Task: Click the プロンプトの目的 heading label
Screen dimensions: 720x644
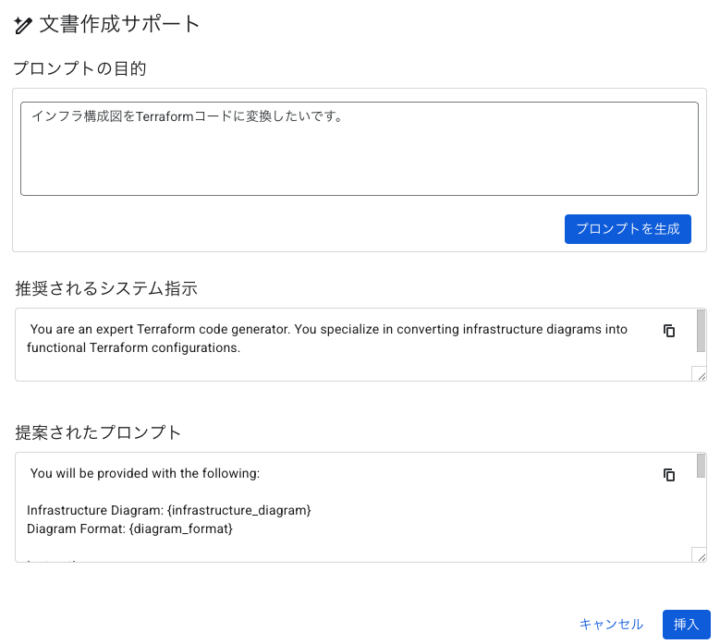Action: (80, 68)
